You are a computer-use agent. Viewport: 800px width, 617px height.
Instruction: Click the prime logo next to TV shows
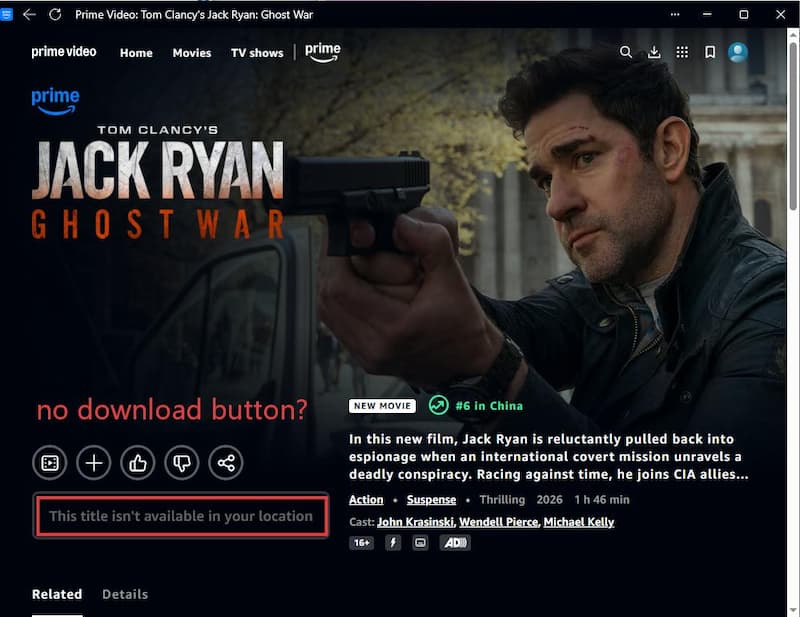pos(322,52)
